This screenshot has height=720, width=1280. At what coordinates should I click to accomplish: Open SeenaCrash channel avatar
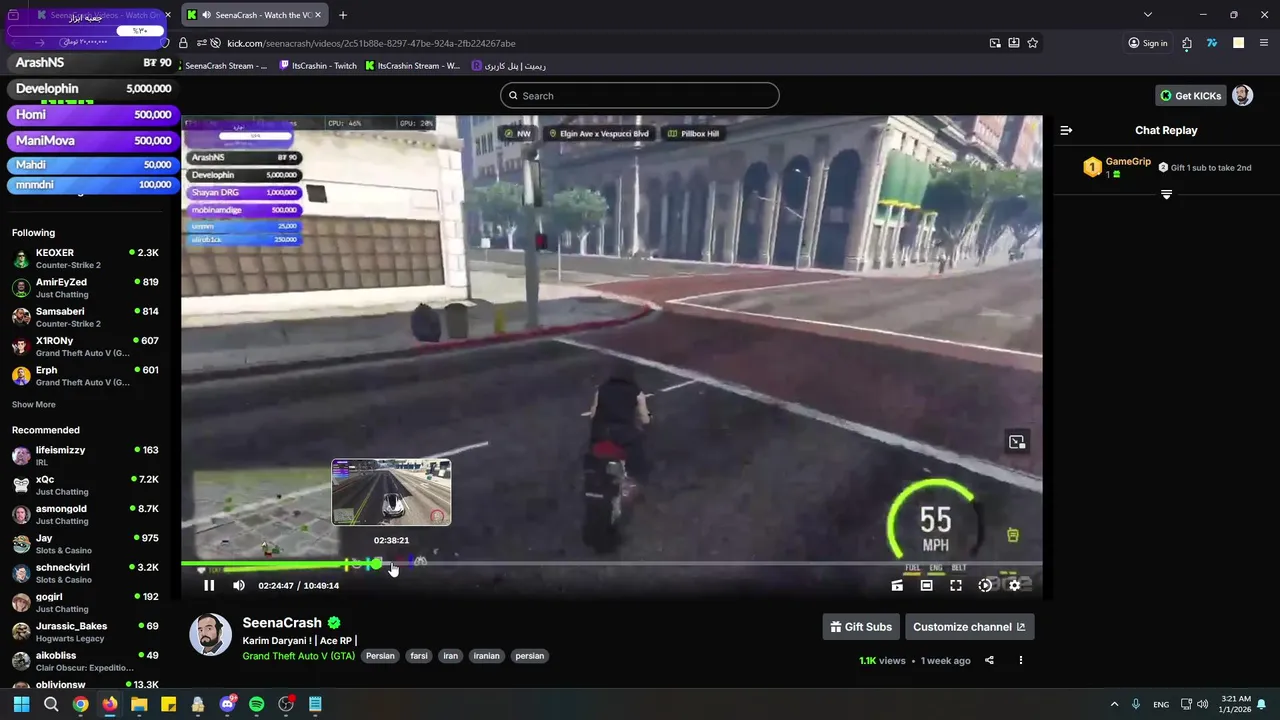pyautogui.click(x=211, y=635)
